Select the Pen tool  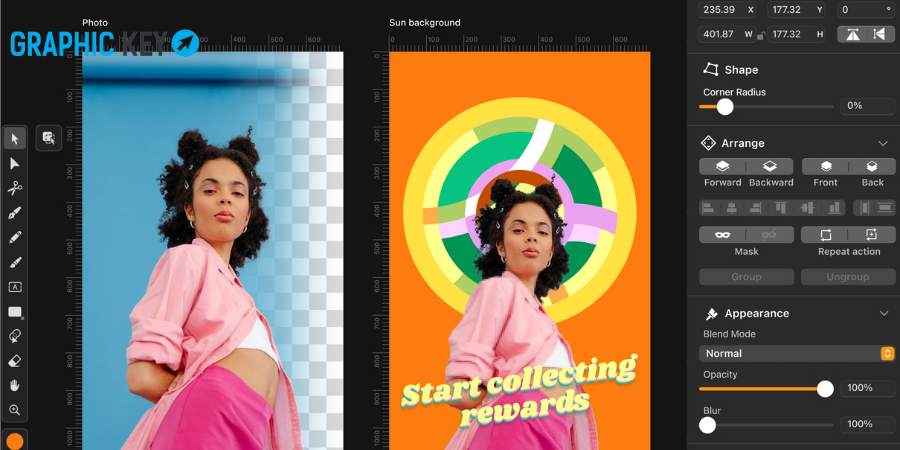pyautogui.click(x=14, y=213)
